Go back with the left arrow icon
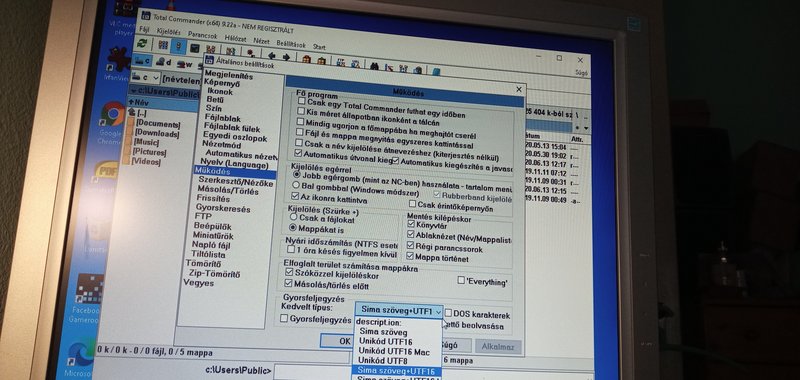Image resolution: width=800 pixels, height=380 pixels. coord(271,56)
